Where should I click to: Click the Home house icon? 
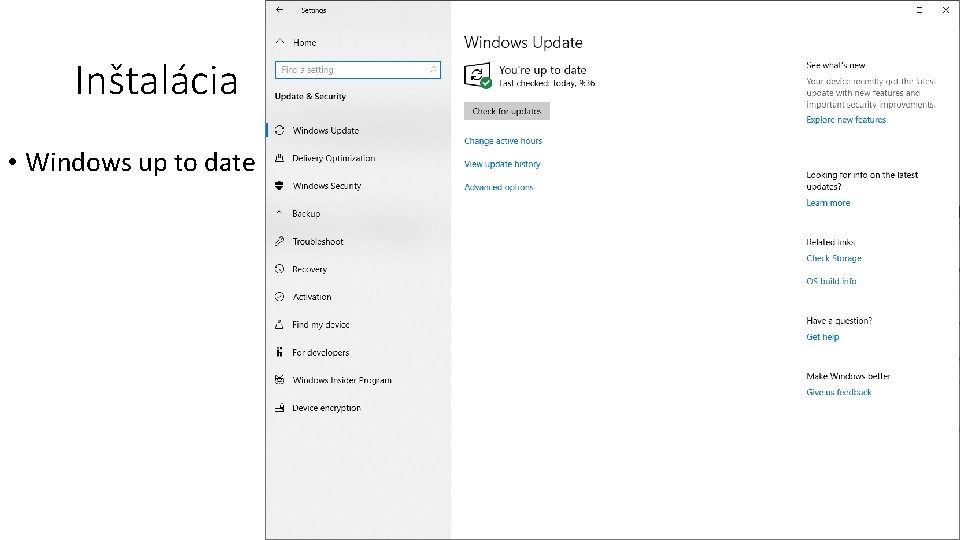pyautogui.click(x=280, y=42)
